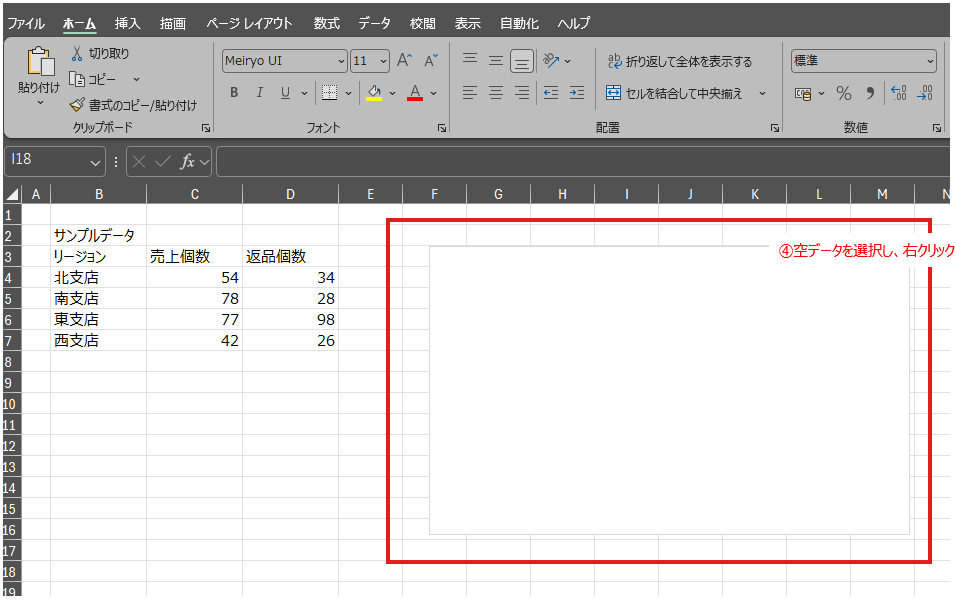Click the percent style icon
The height and width of the screenshot is (601, 956).
point(843,93)
